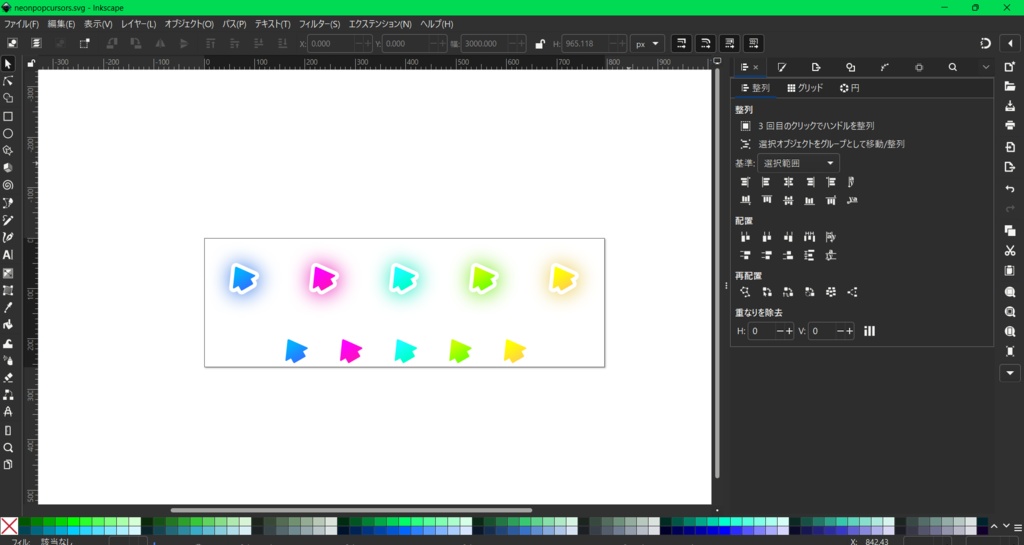Toggle scale stroke width with object button
The height and width of the screenshot is (545, 1024).
(x=681, y=44)
